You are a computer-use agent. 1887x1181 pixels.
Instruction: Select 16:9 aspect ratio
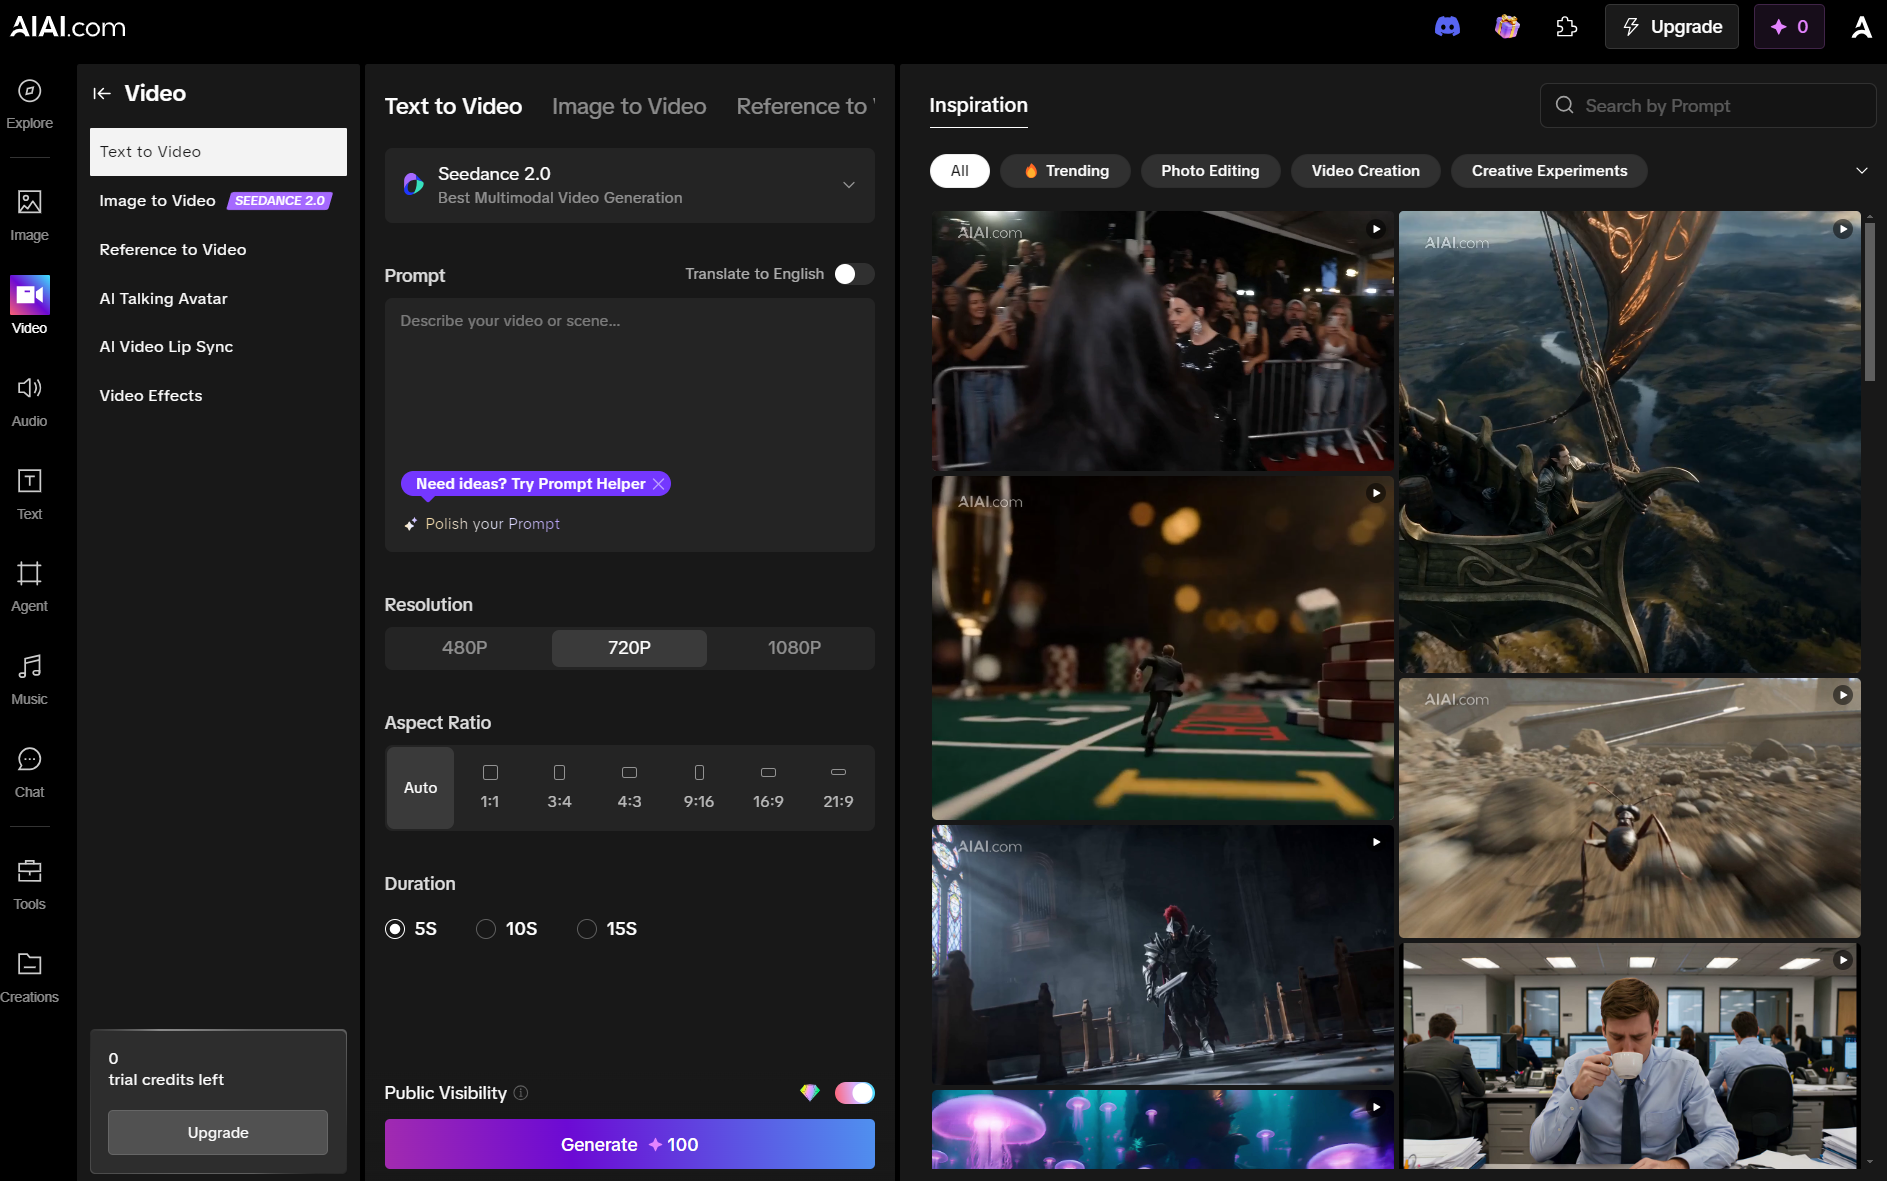(768, 788)
